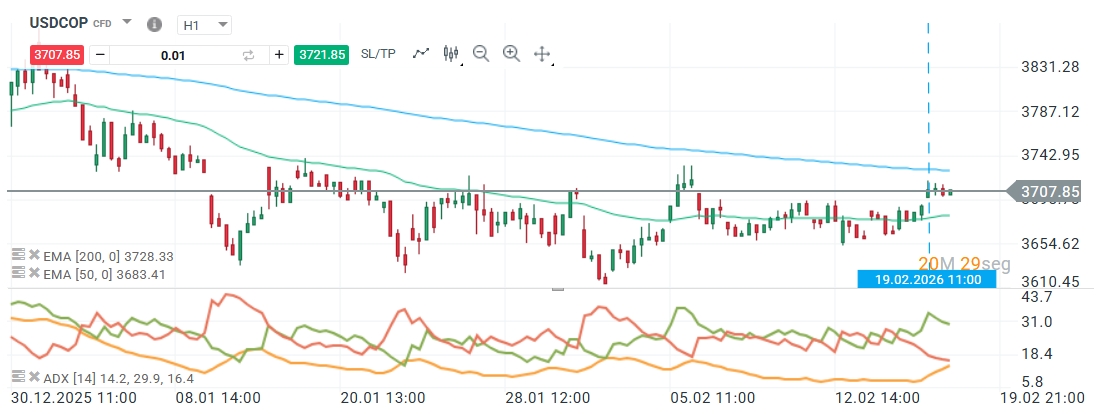Screen dimensions: 1096x414
Task: Increase volume with the plus button
Action: coord(279,55)
